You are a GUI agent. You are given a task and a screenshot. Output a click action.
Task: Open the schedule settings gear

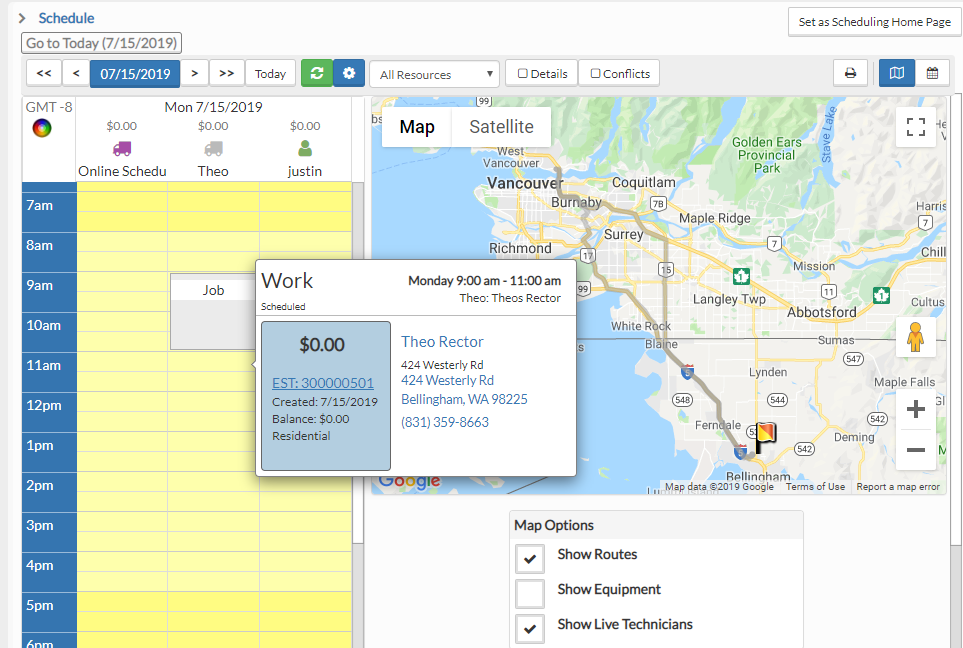348,72
